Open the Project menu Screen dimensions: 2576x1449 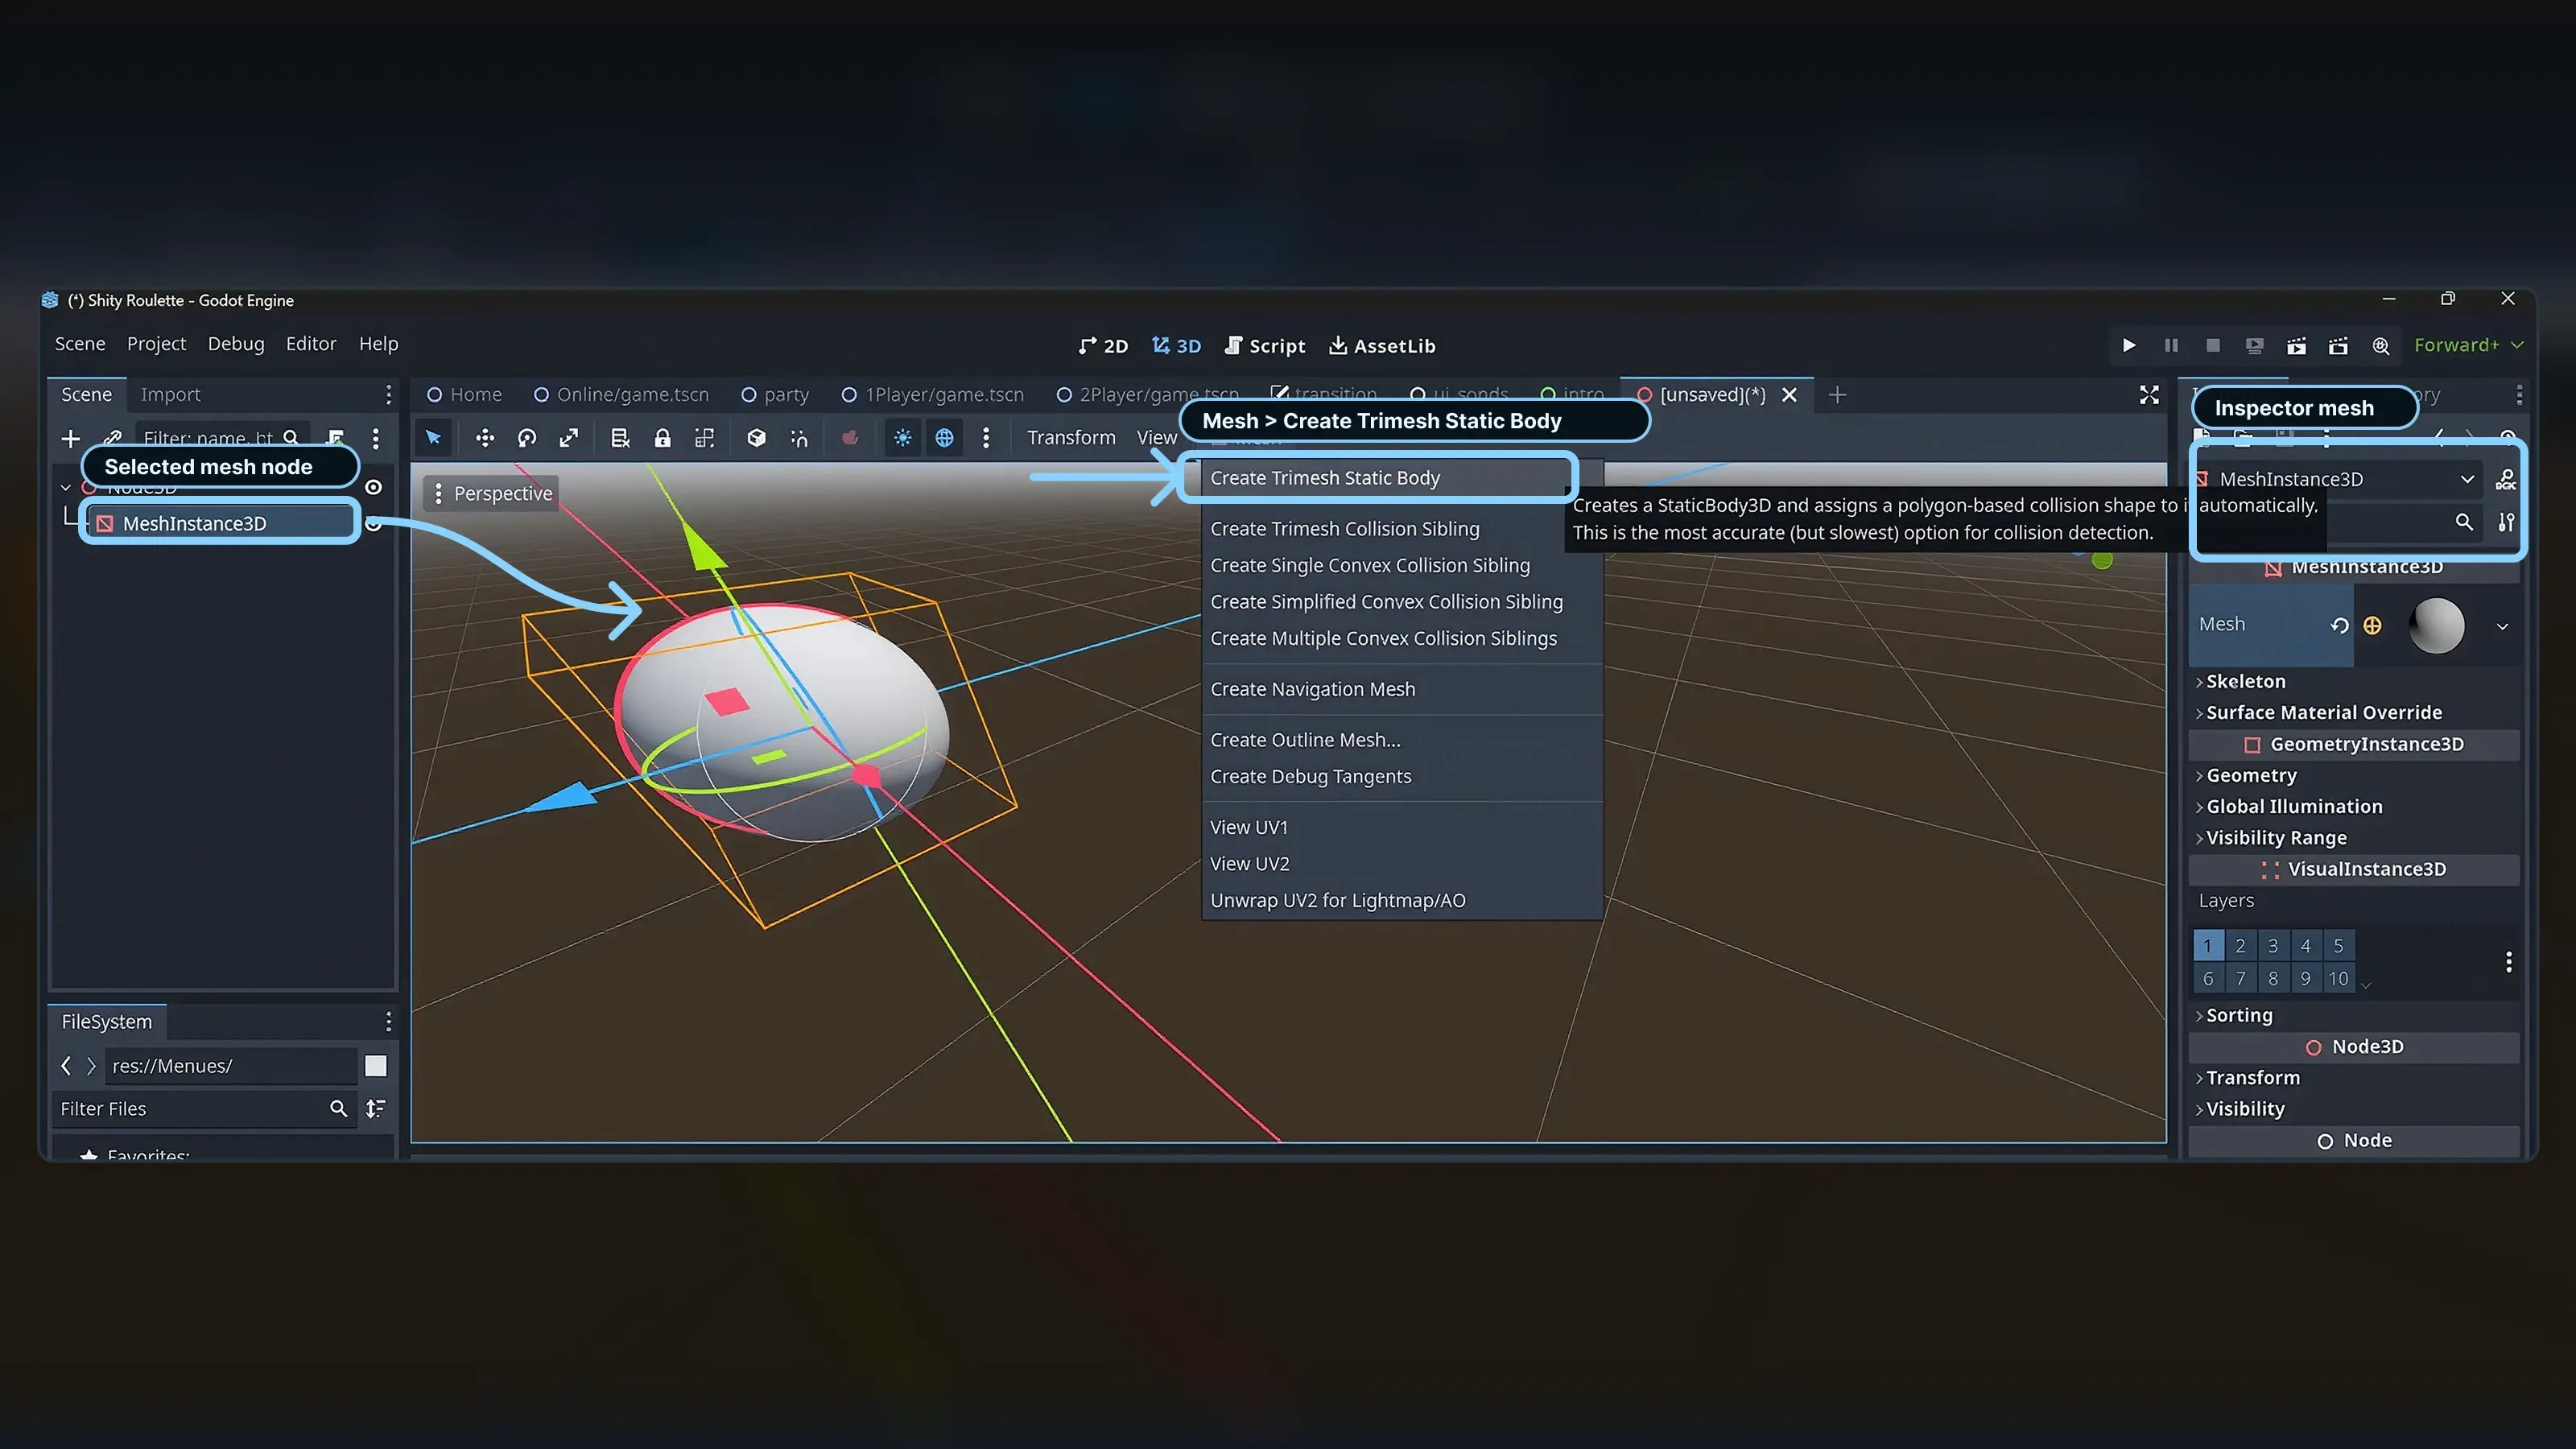156,343
